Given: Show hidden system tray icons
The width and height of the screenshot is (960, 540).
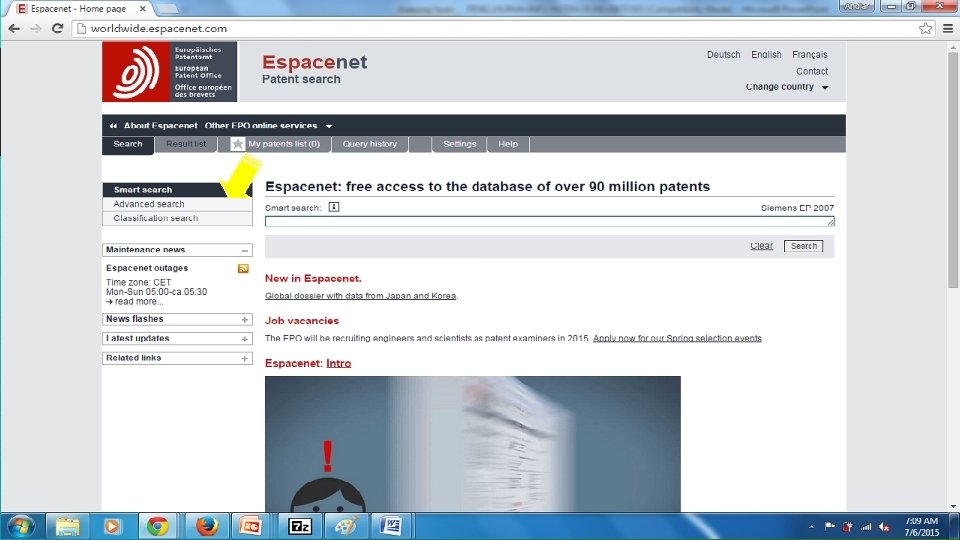Looking at the screenshot, I should pos(811,527).
